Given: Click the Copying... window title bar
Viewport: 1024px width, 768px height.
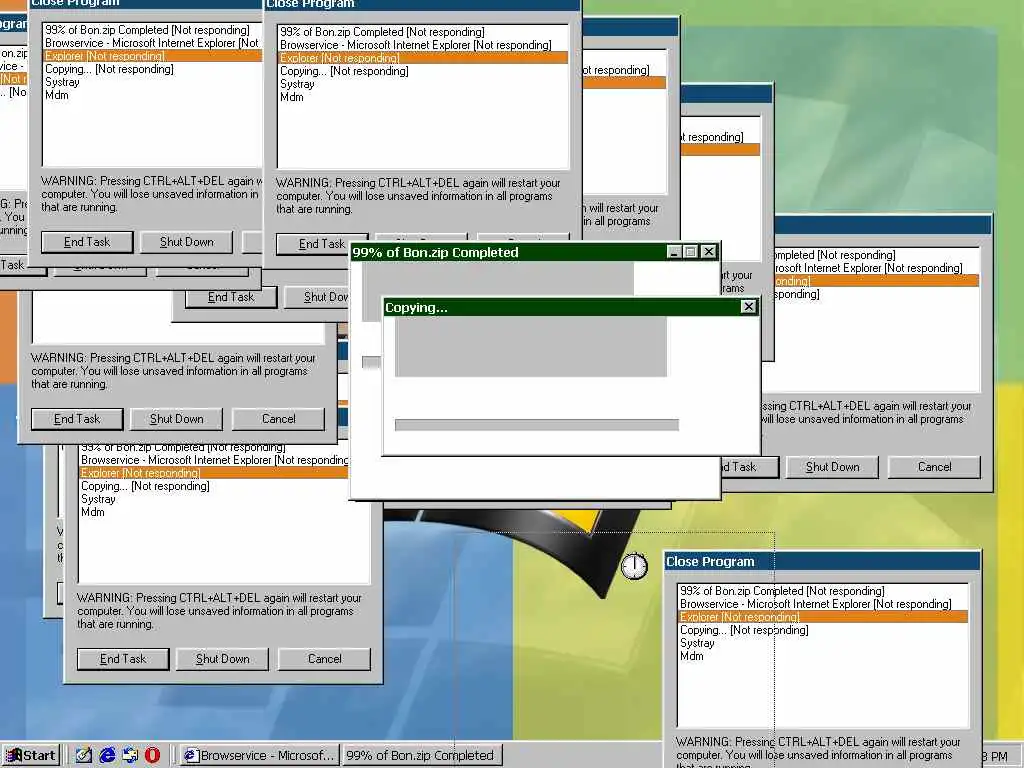Looking at the screenshot, I should pos(562,307).
